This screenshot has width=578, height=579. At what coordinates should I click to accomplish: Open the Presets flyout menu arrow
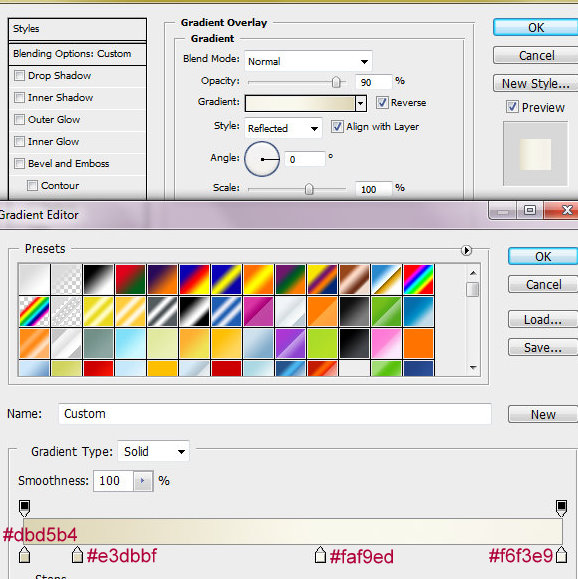pos(466,250)
